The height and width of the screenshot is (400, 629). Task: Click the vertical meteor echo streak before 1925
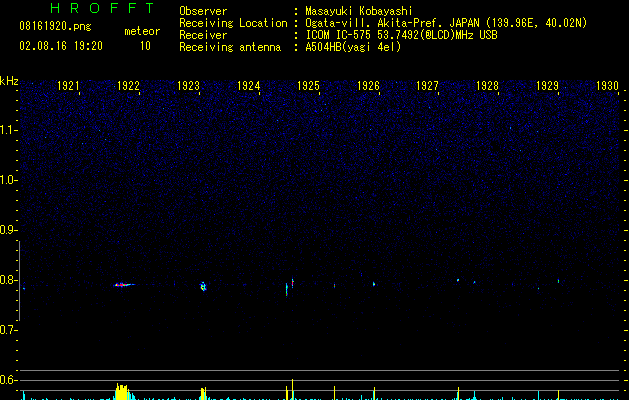tap(286, 289)
